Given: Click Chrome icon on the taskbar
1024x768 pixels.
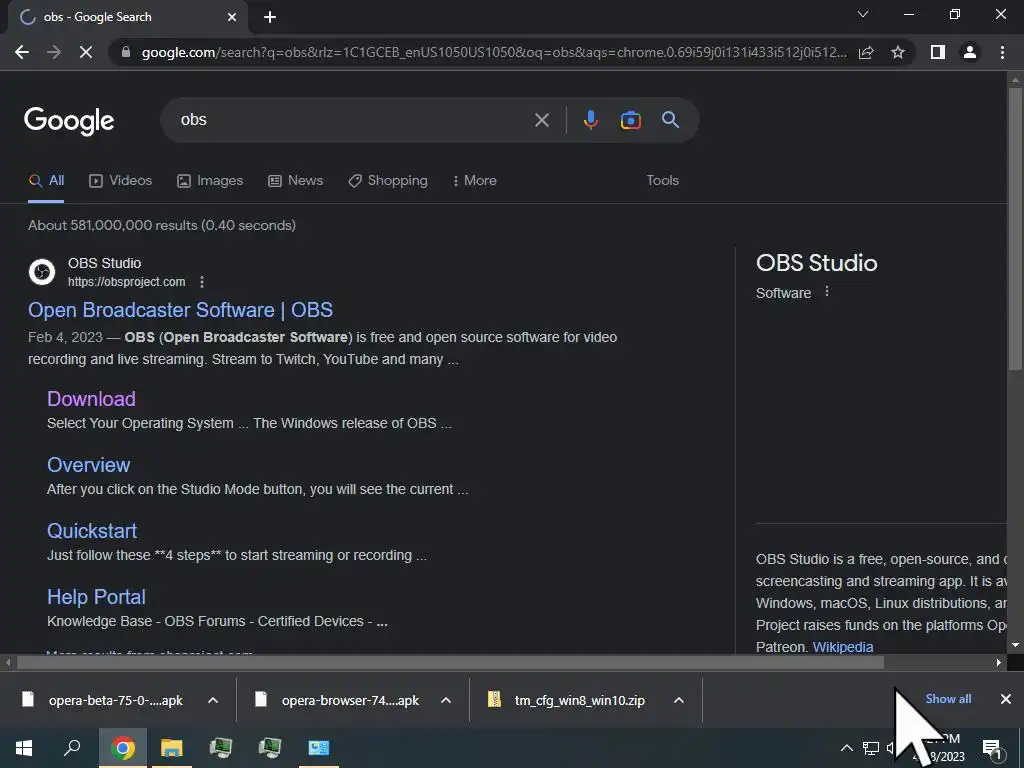Looking at the screenshot, I should coord(122,748).
